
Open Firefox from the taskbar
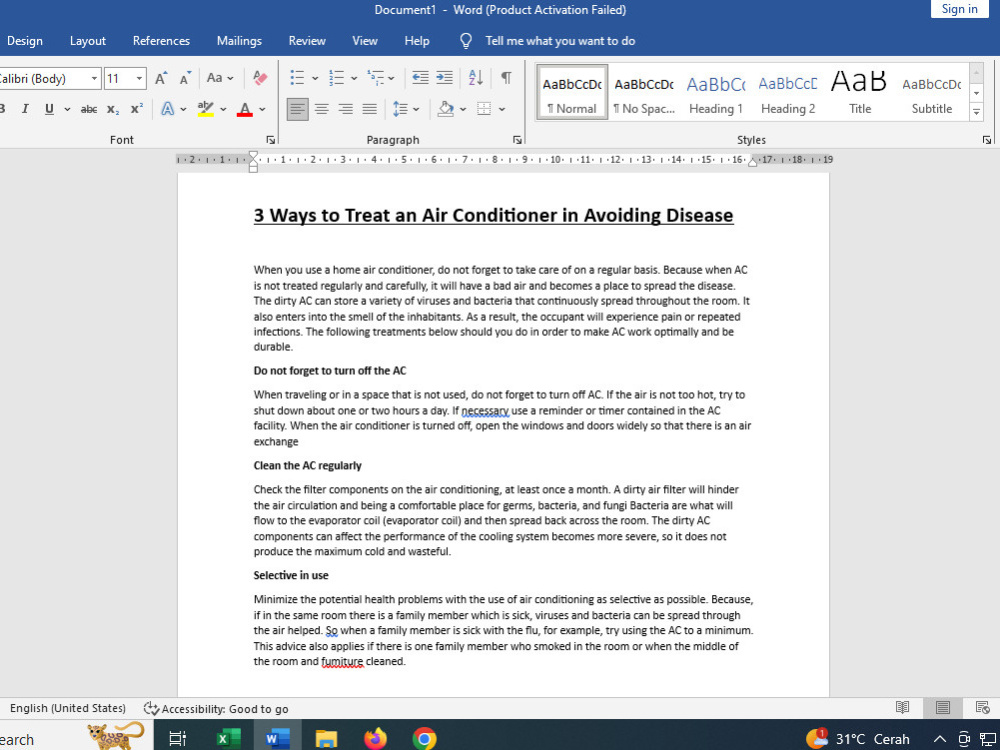click(x=376, y=739)
